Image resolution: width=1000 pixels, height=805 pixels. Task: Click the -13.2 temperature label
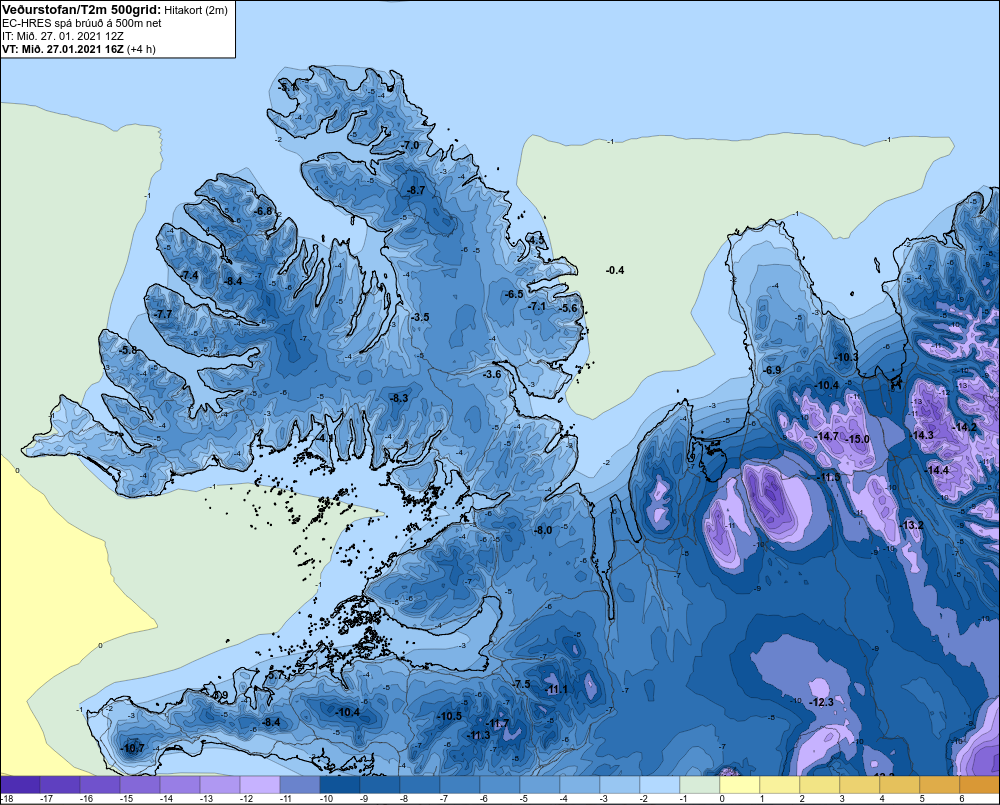(x=913, y=526)
